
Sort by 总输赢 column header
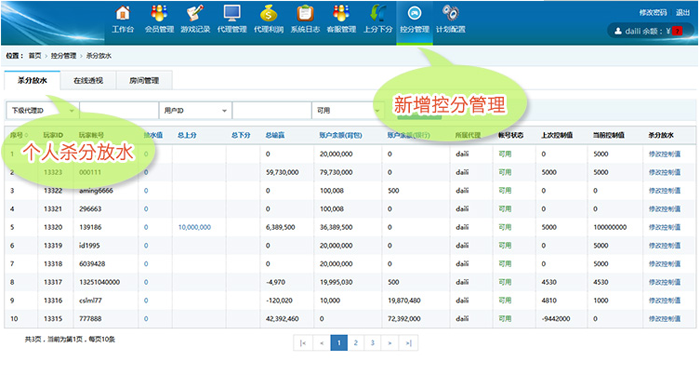coord(275,135)
